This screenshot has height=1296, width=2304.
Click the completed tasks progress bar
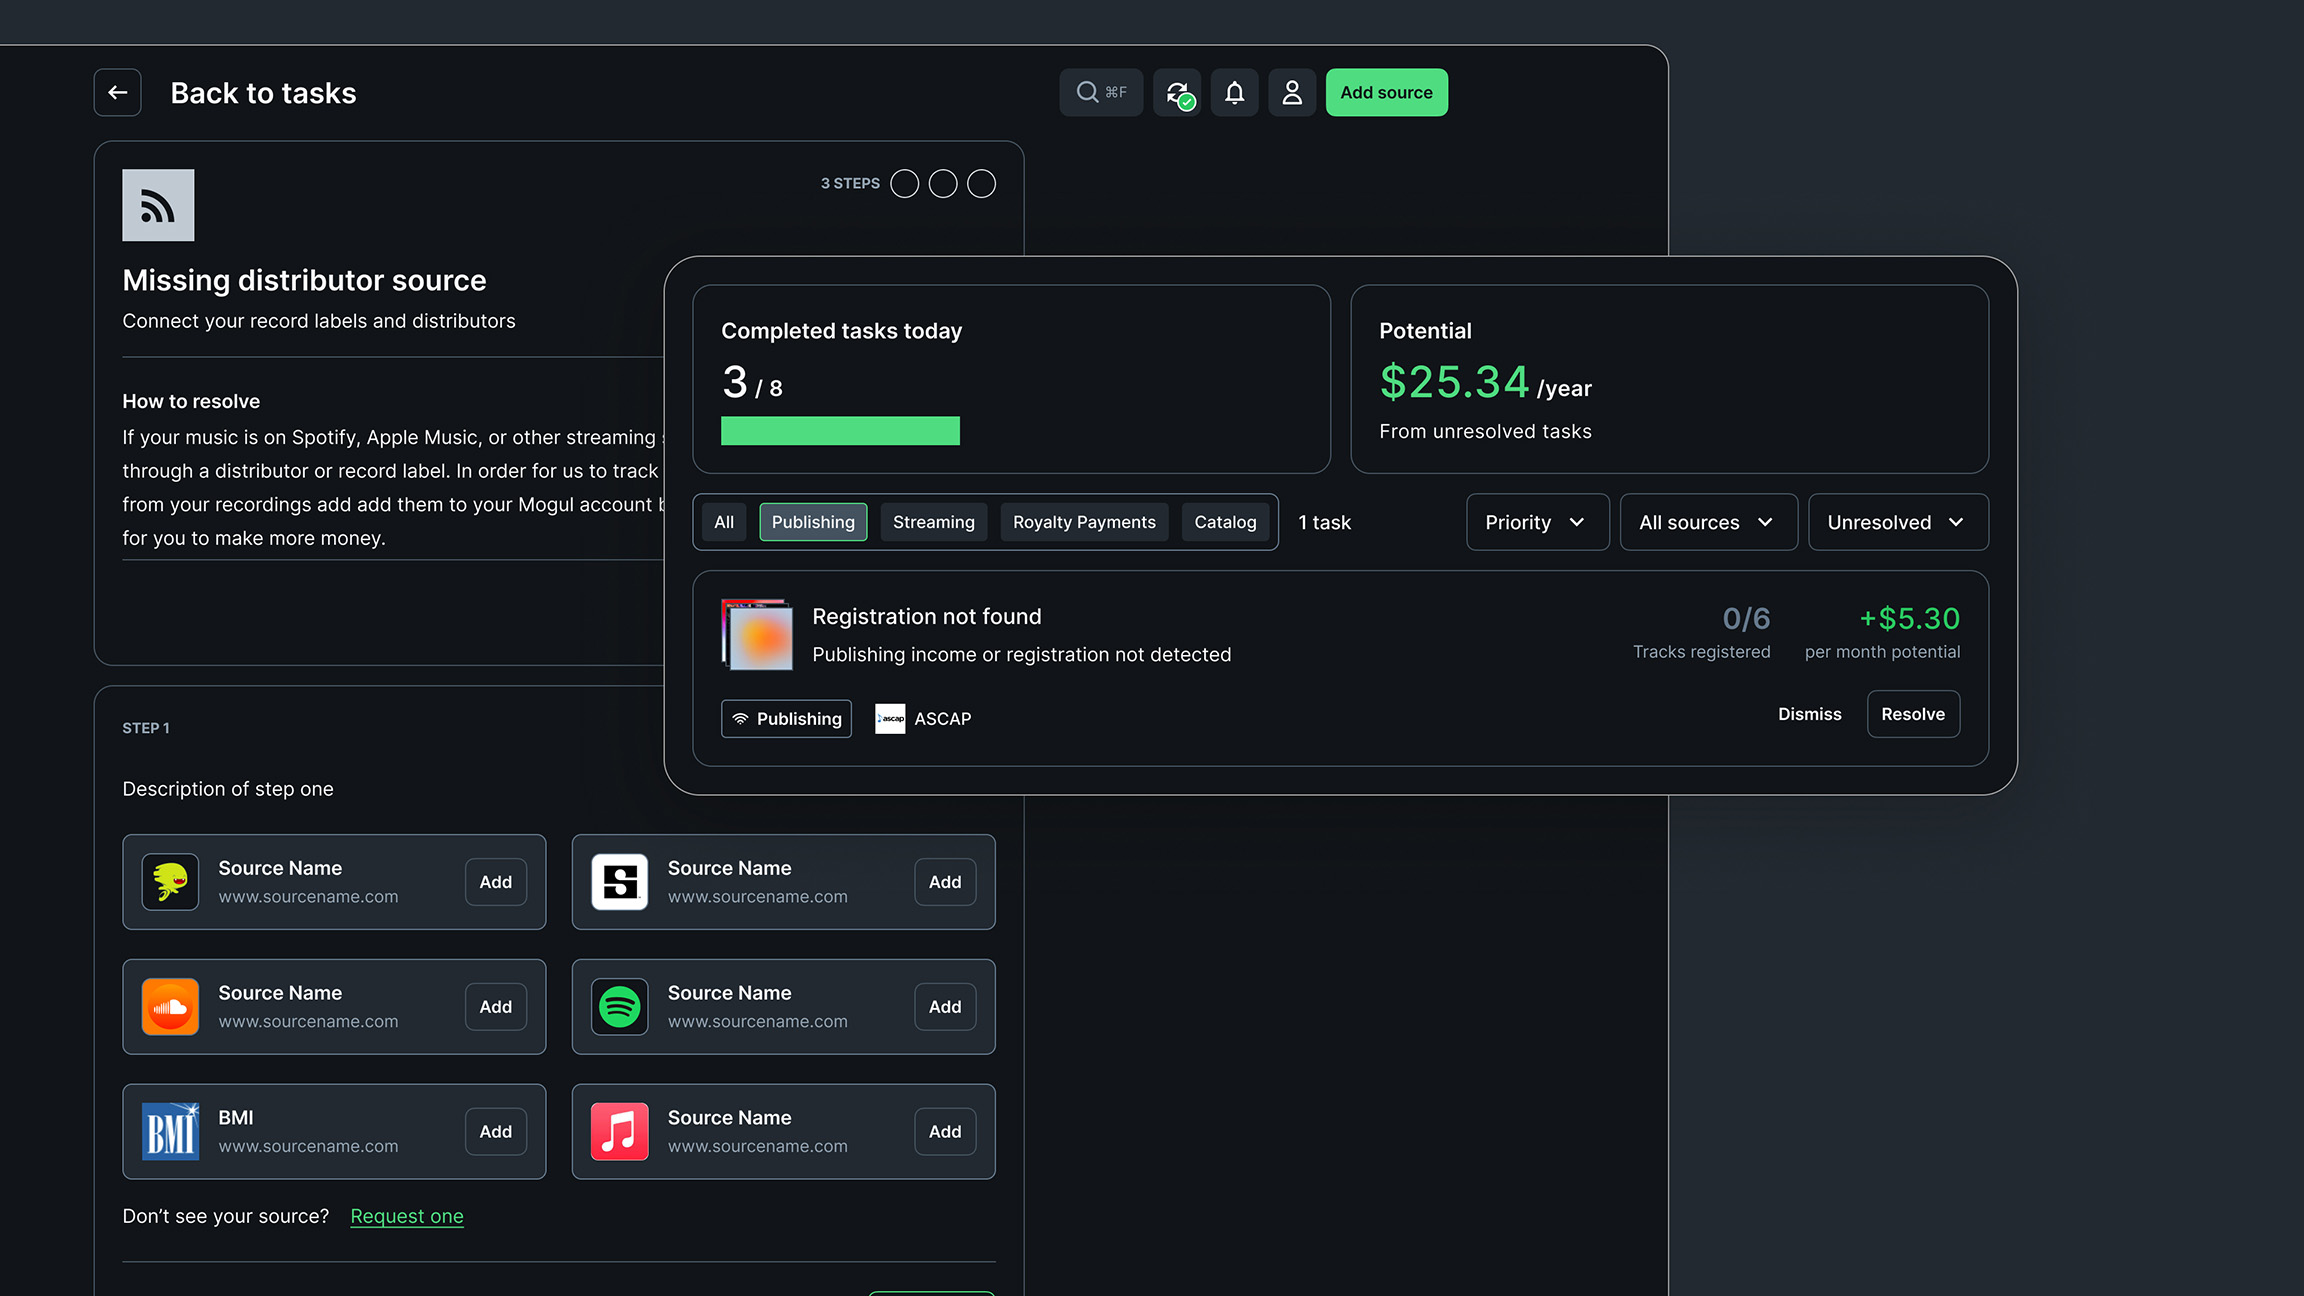click(840, 431)
